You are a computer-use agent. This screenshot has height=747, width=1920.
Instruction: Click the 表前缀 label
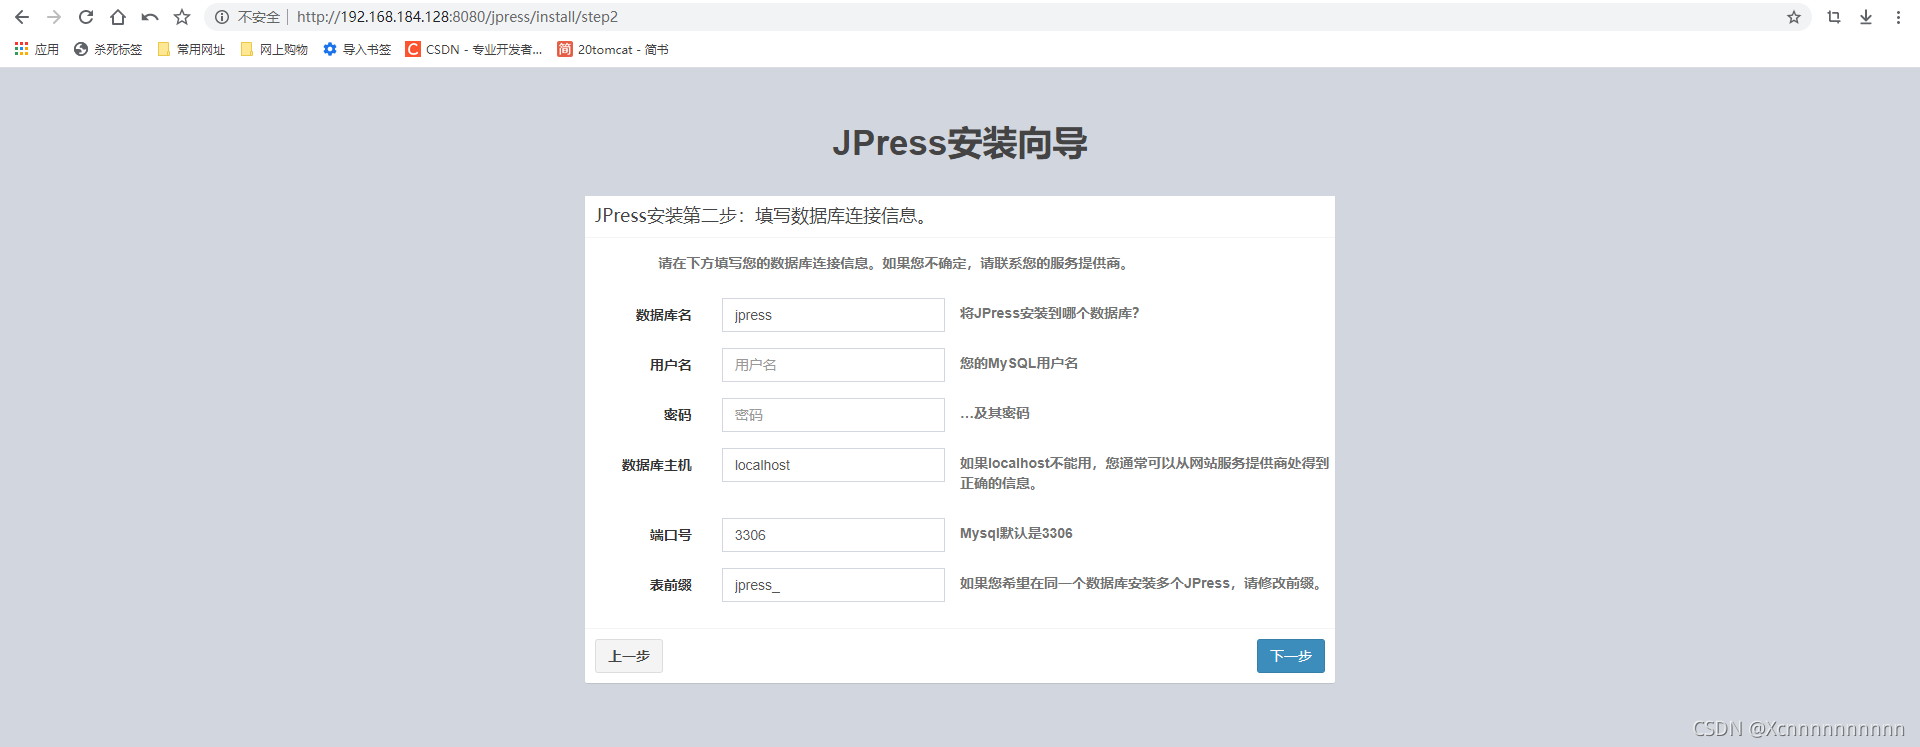tap(671, 585)
